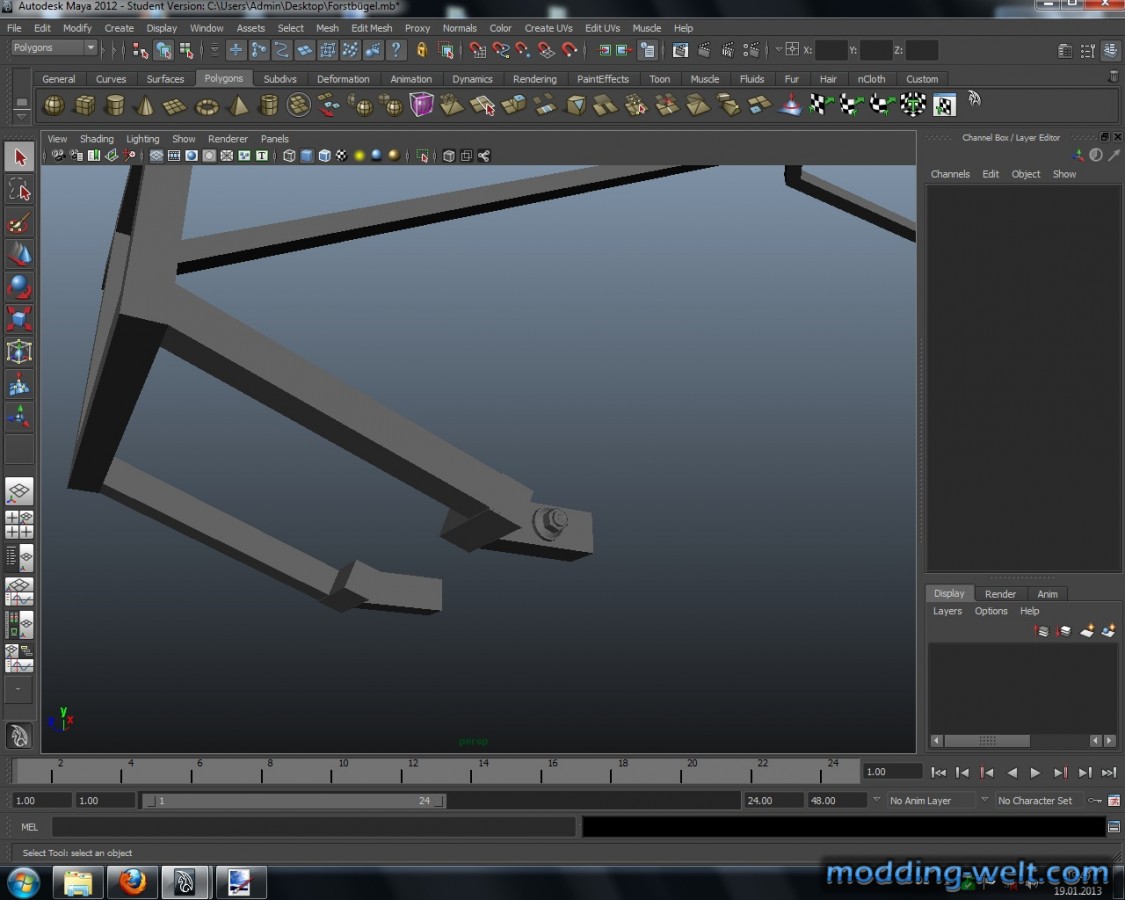Create a polygon cylinder from shelf
Viewport: 1125px width, 900px height.
click(x=115, y=106)
